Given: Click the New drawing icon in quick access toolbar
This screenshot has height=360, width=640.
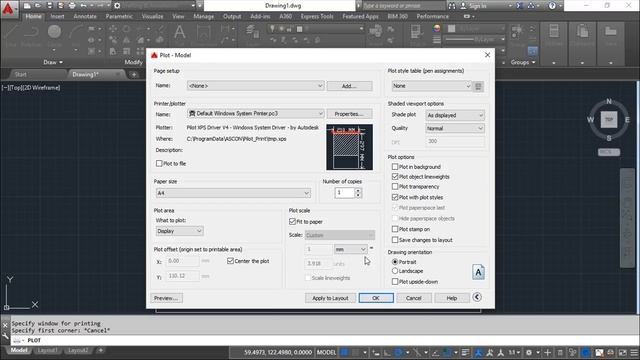Looking at the screenshot, I should click(27, 6).
